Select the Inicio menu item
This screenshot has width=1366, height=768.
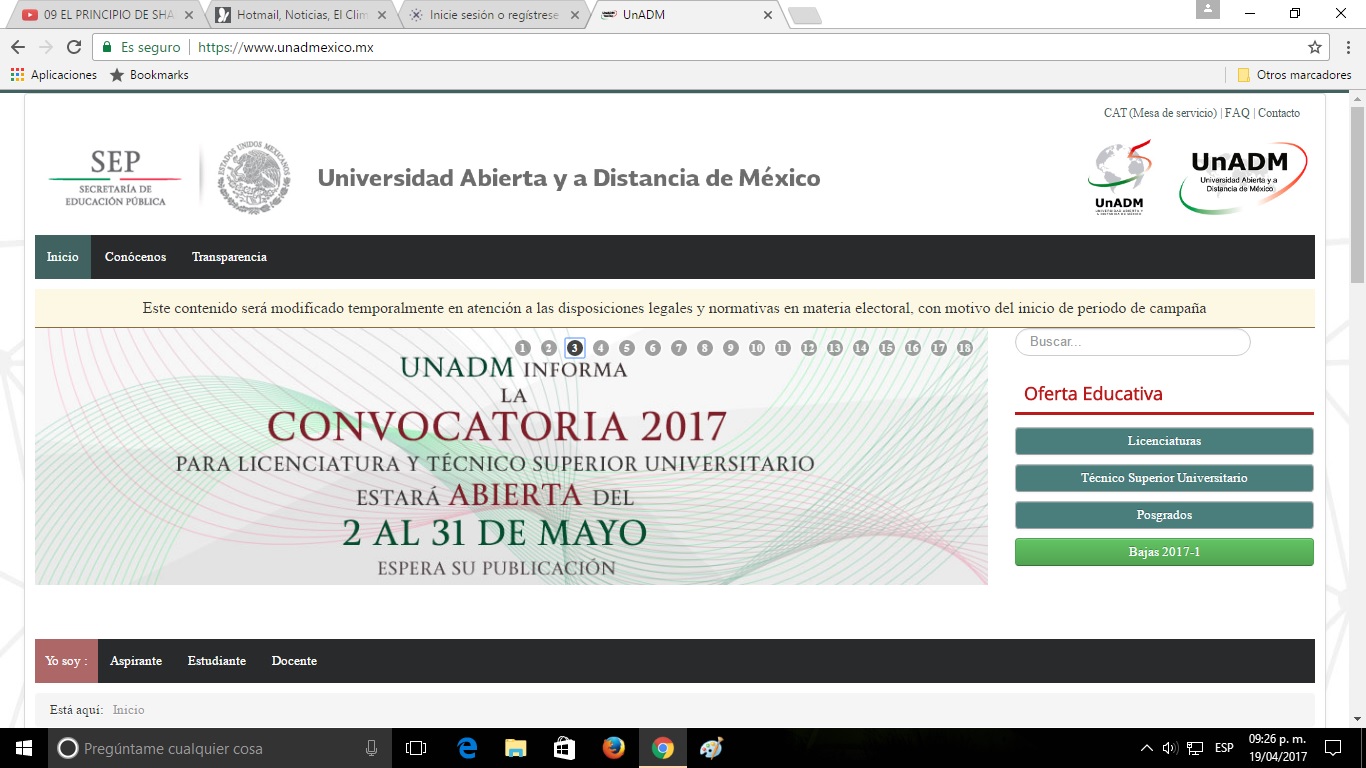tap(62, 257)
